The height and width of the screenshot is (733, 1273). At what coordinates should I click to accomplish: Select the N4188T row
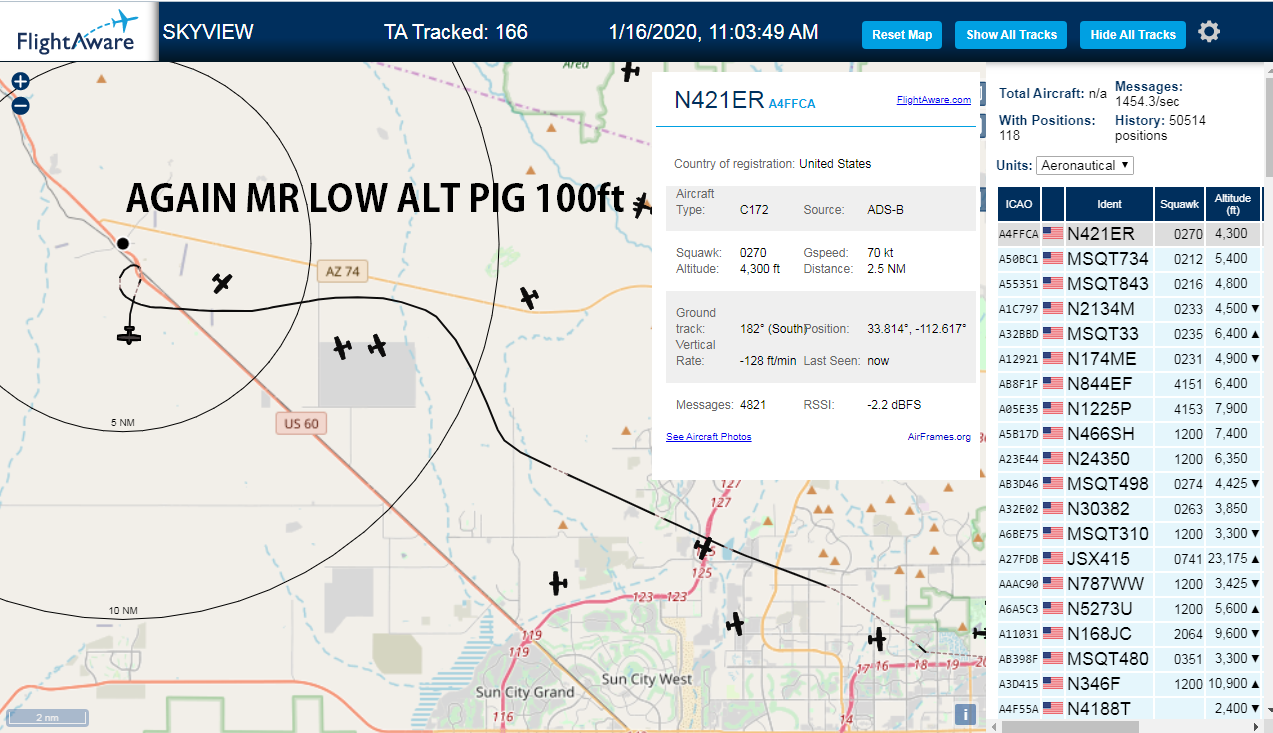pos(1130,709)
